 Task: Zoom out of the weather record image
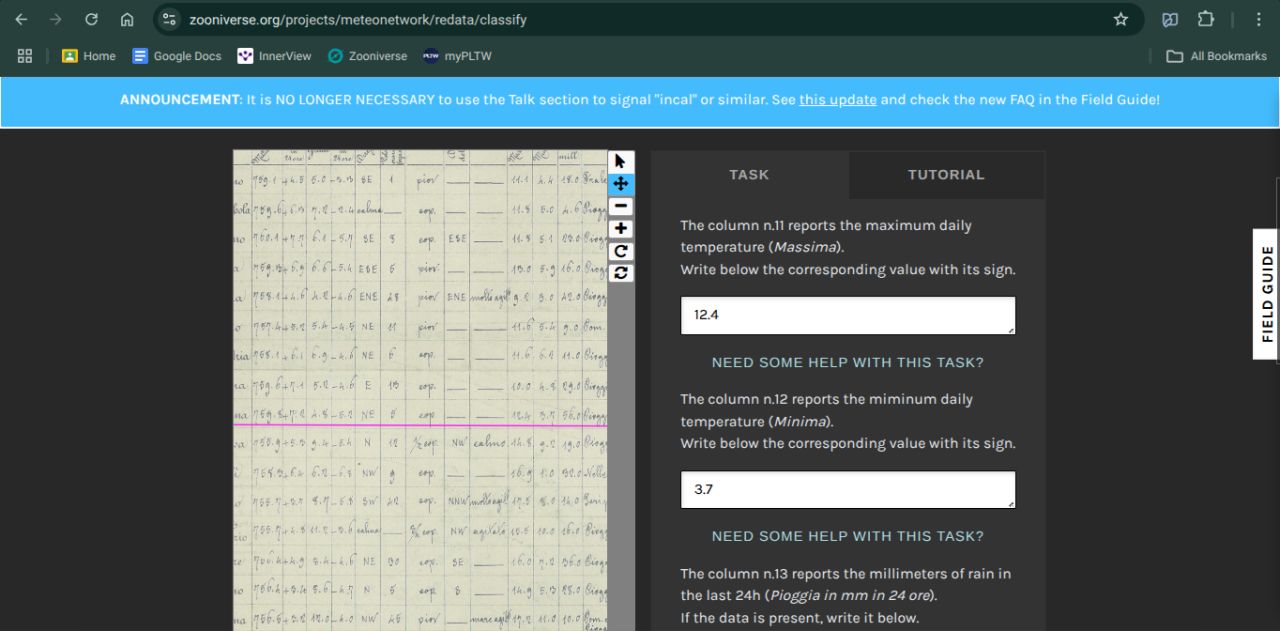tap(621, 206)
